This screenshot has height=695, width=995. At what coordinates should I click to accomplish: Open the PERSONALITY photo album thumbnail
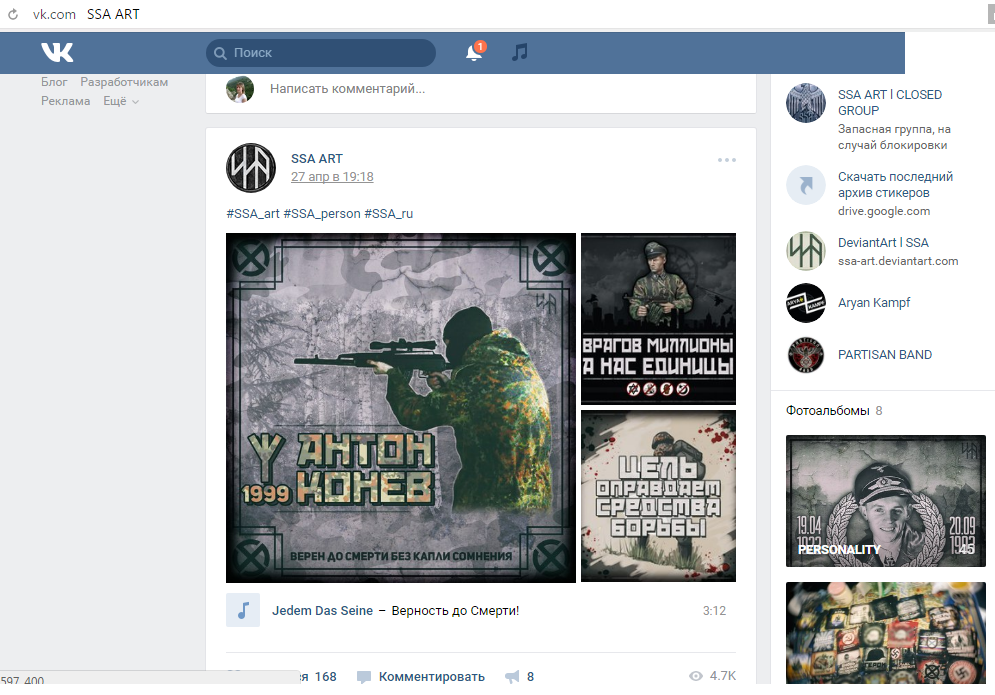(x=885, y=501)
